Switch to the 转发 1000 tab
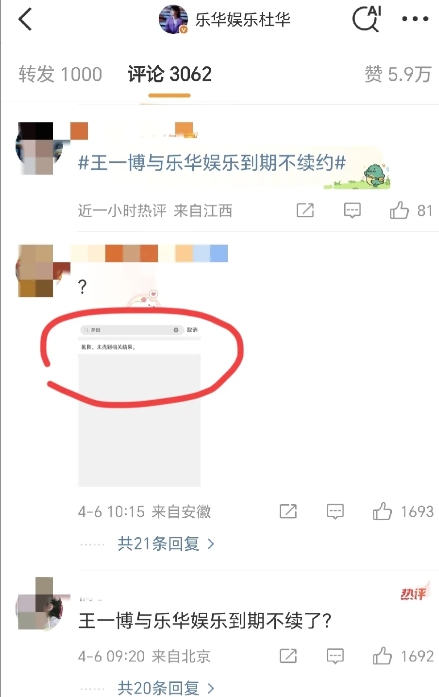 point(60,74)
